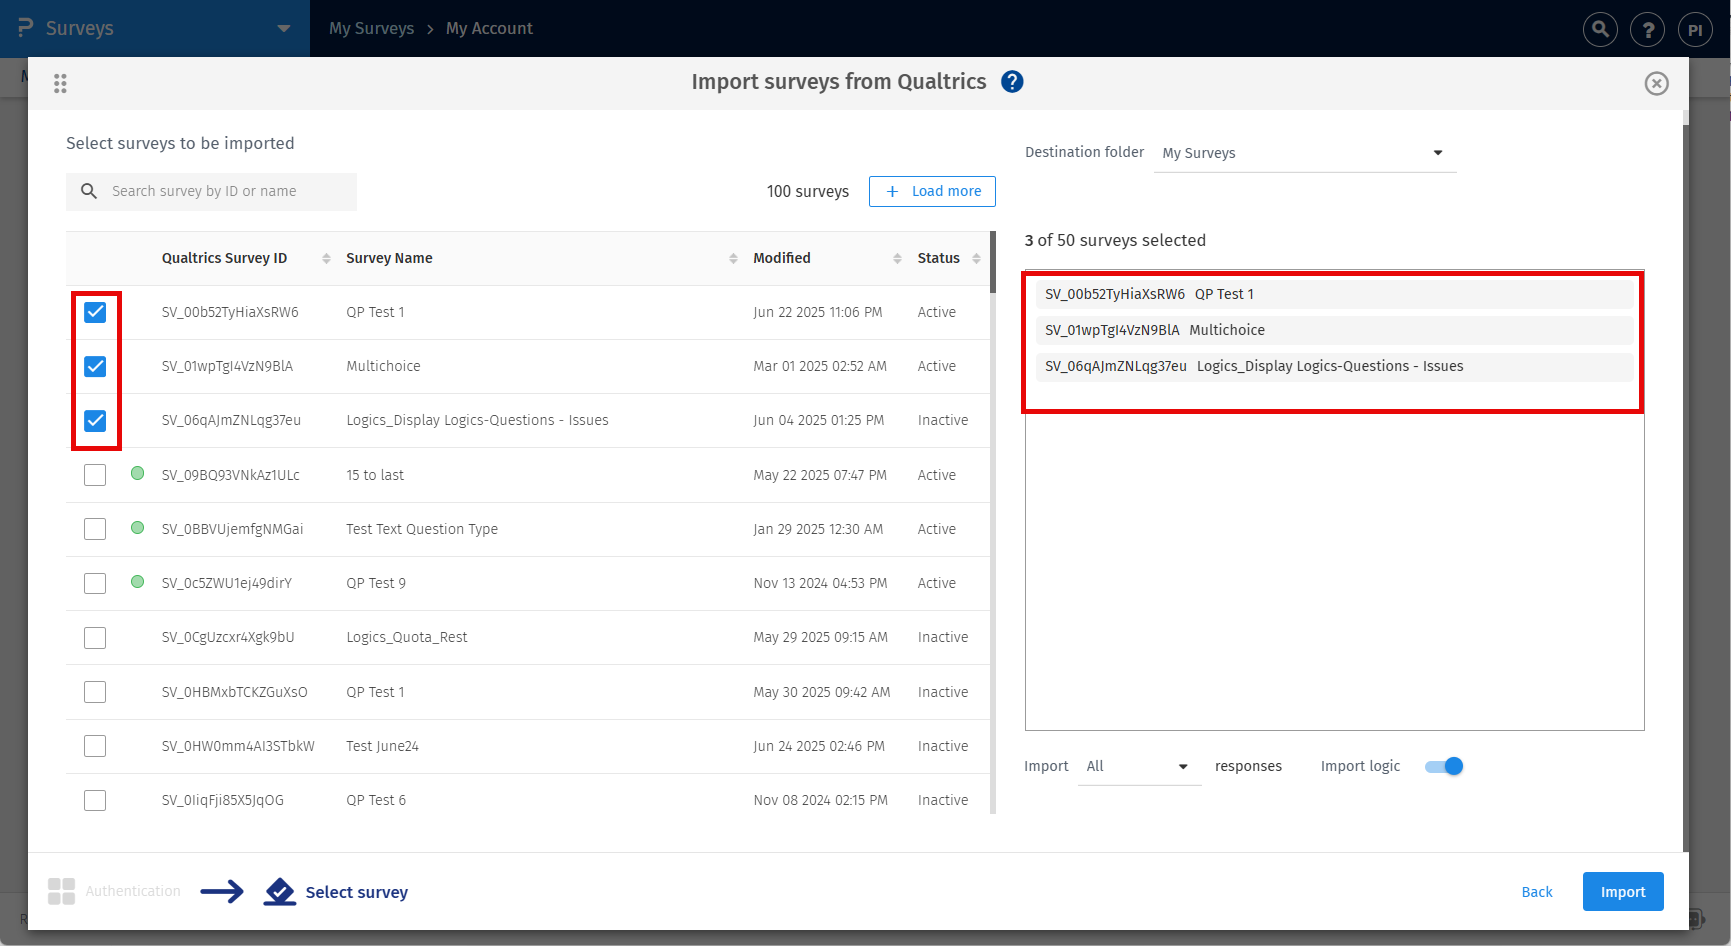Open the help question mark in top bar

(1647, 29)
